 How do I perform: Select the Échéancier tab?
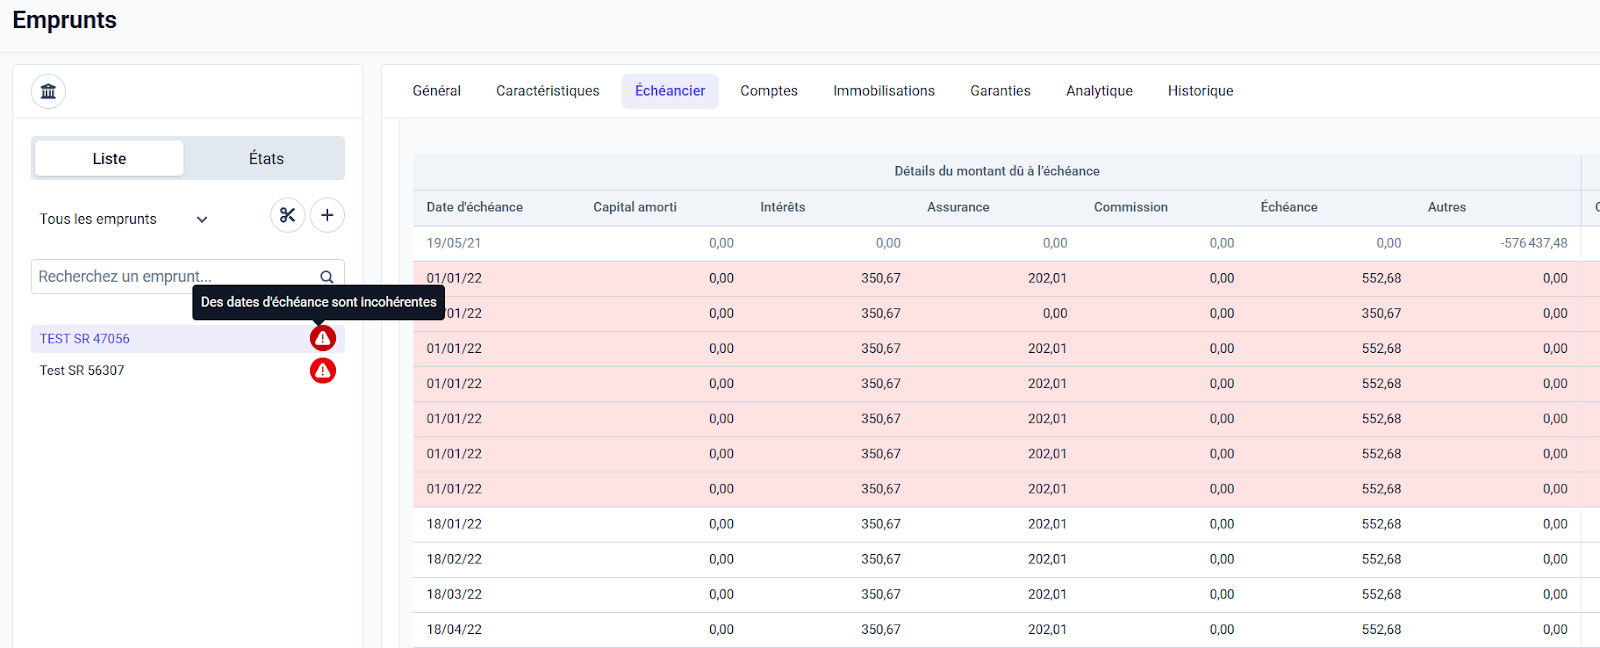coord(670,91)
